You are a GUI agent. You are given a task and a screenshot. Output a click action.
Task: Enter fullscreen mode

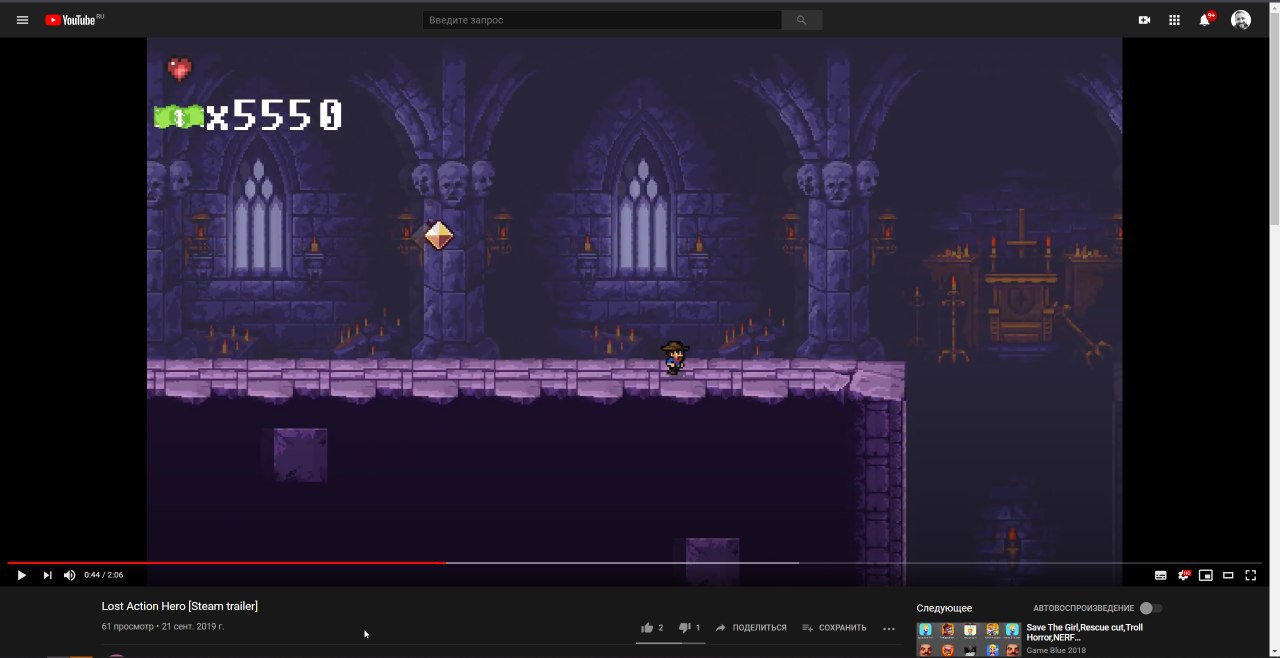(x=1250, y=575)
